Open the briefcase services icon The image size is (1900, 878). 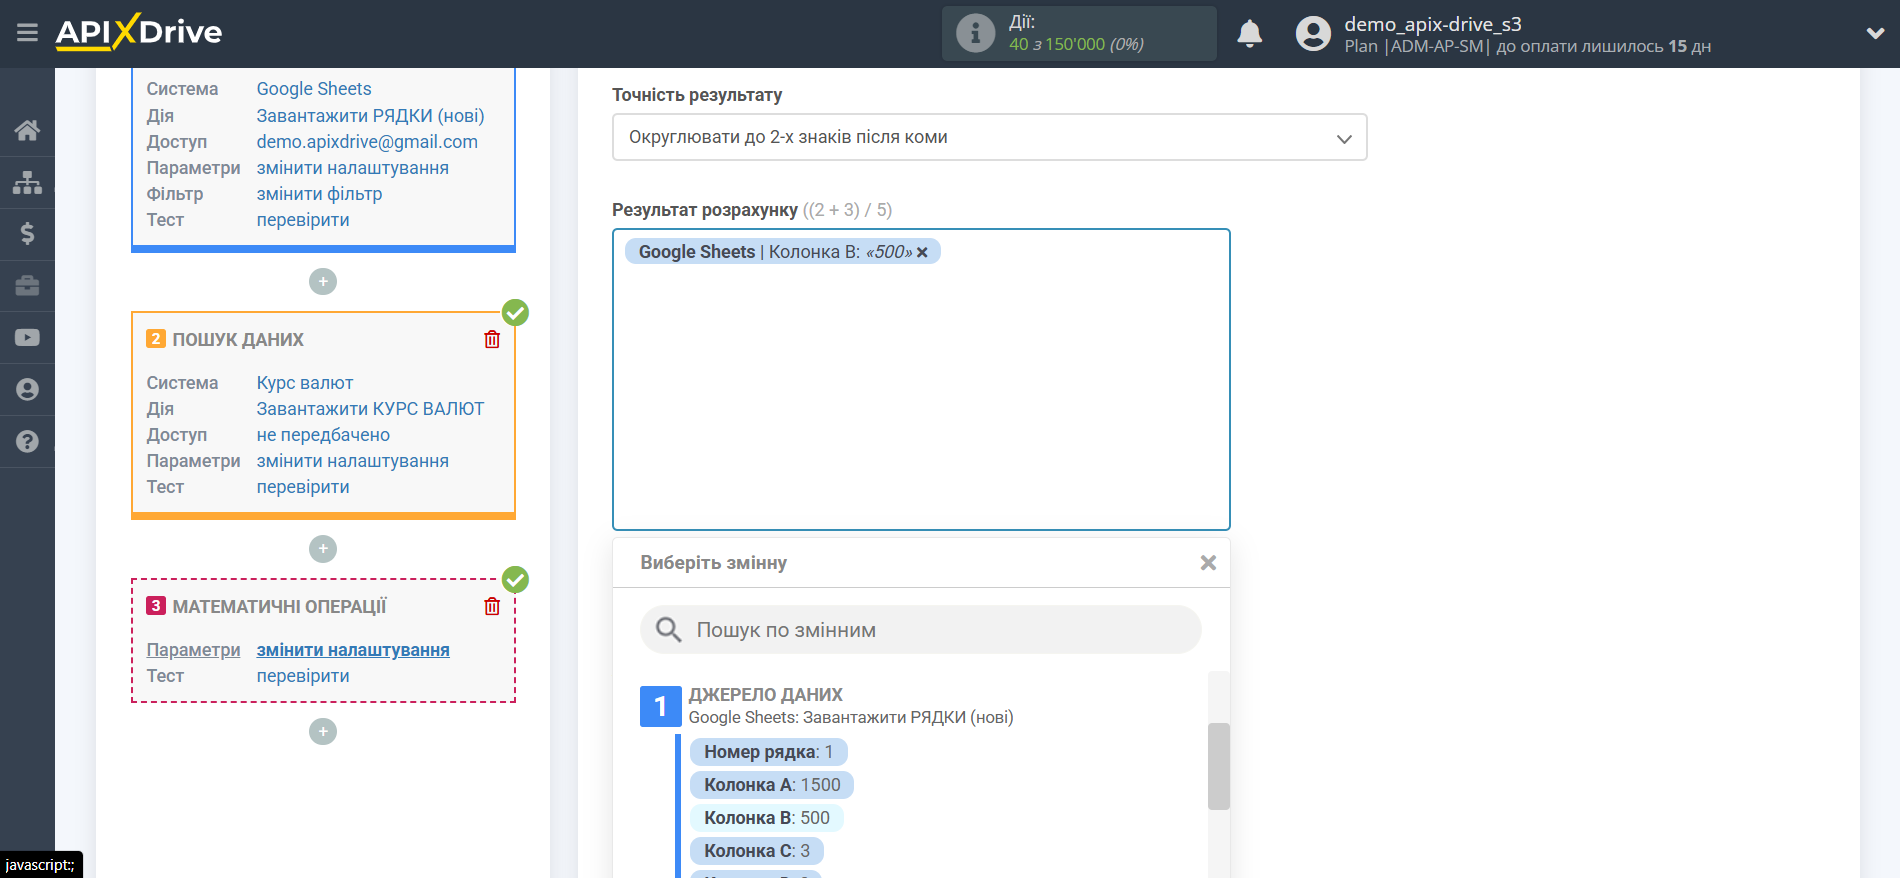(x=27, y=286)
